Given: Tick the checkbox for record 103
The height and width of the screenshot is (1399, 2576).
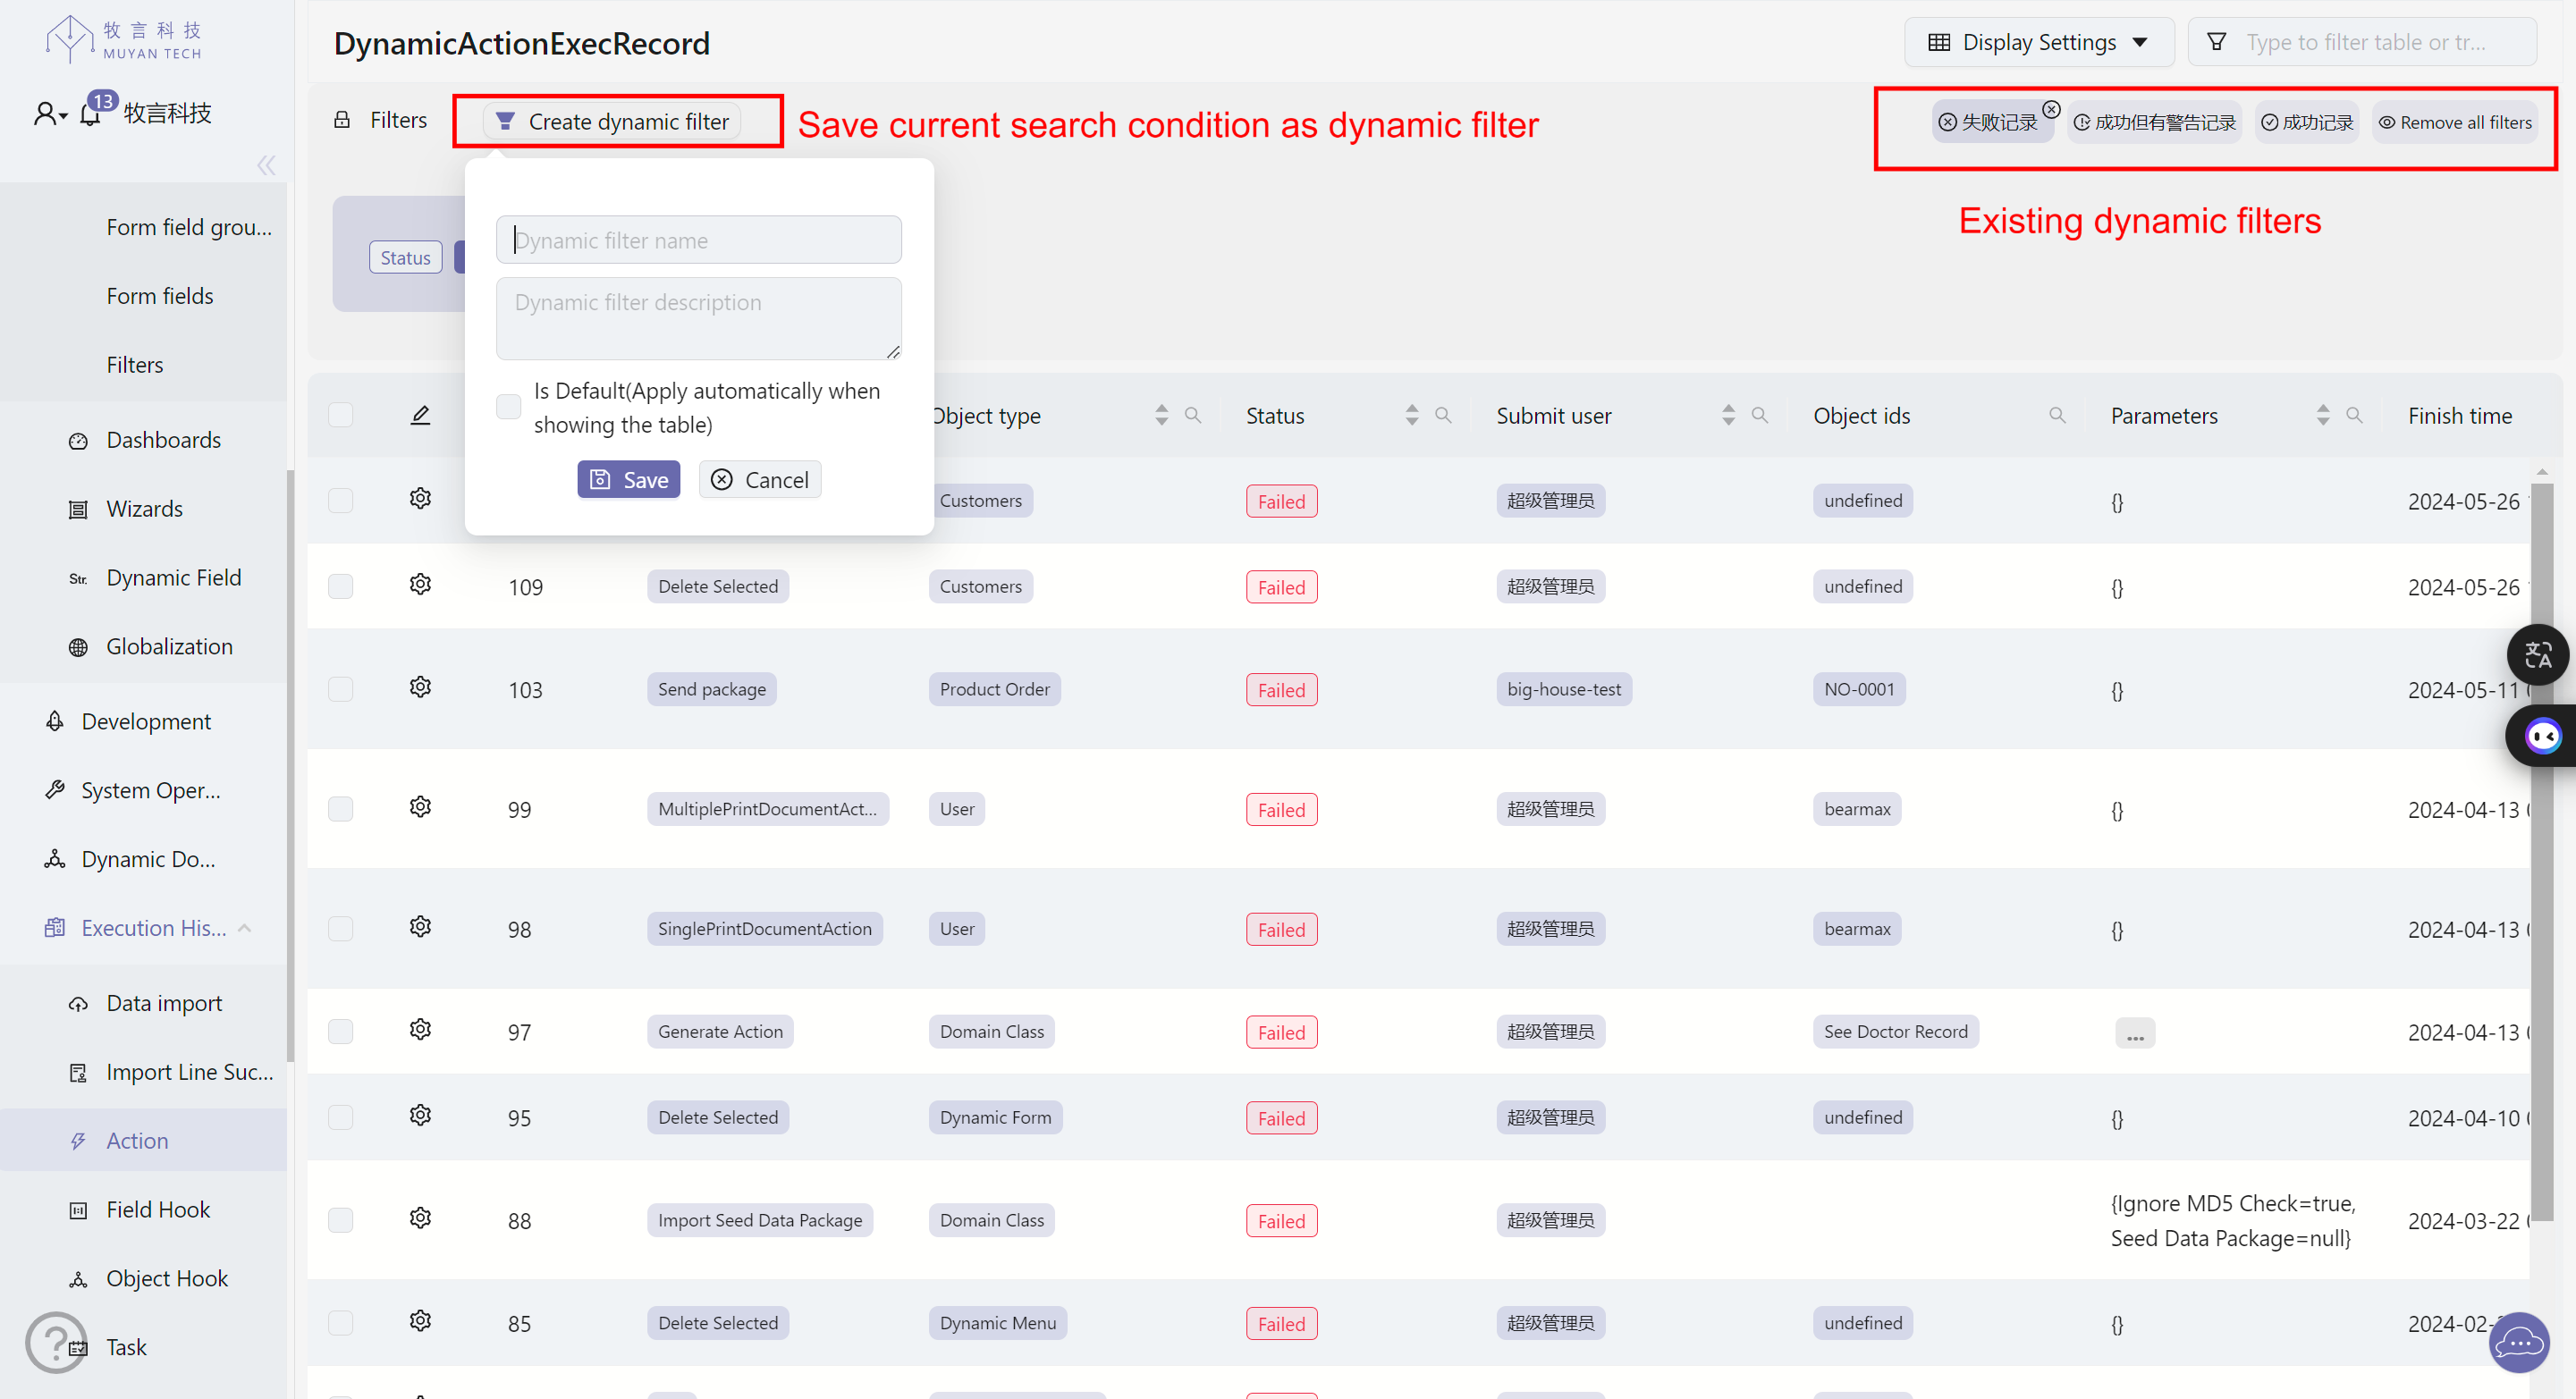Looking at the screenshot, I should pos(341,689).
